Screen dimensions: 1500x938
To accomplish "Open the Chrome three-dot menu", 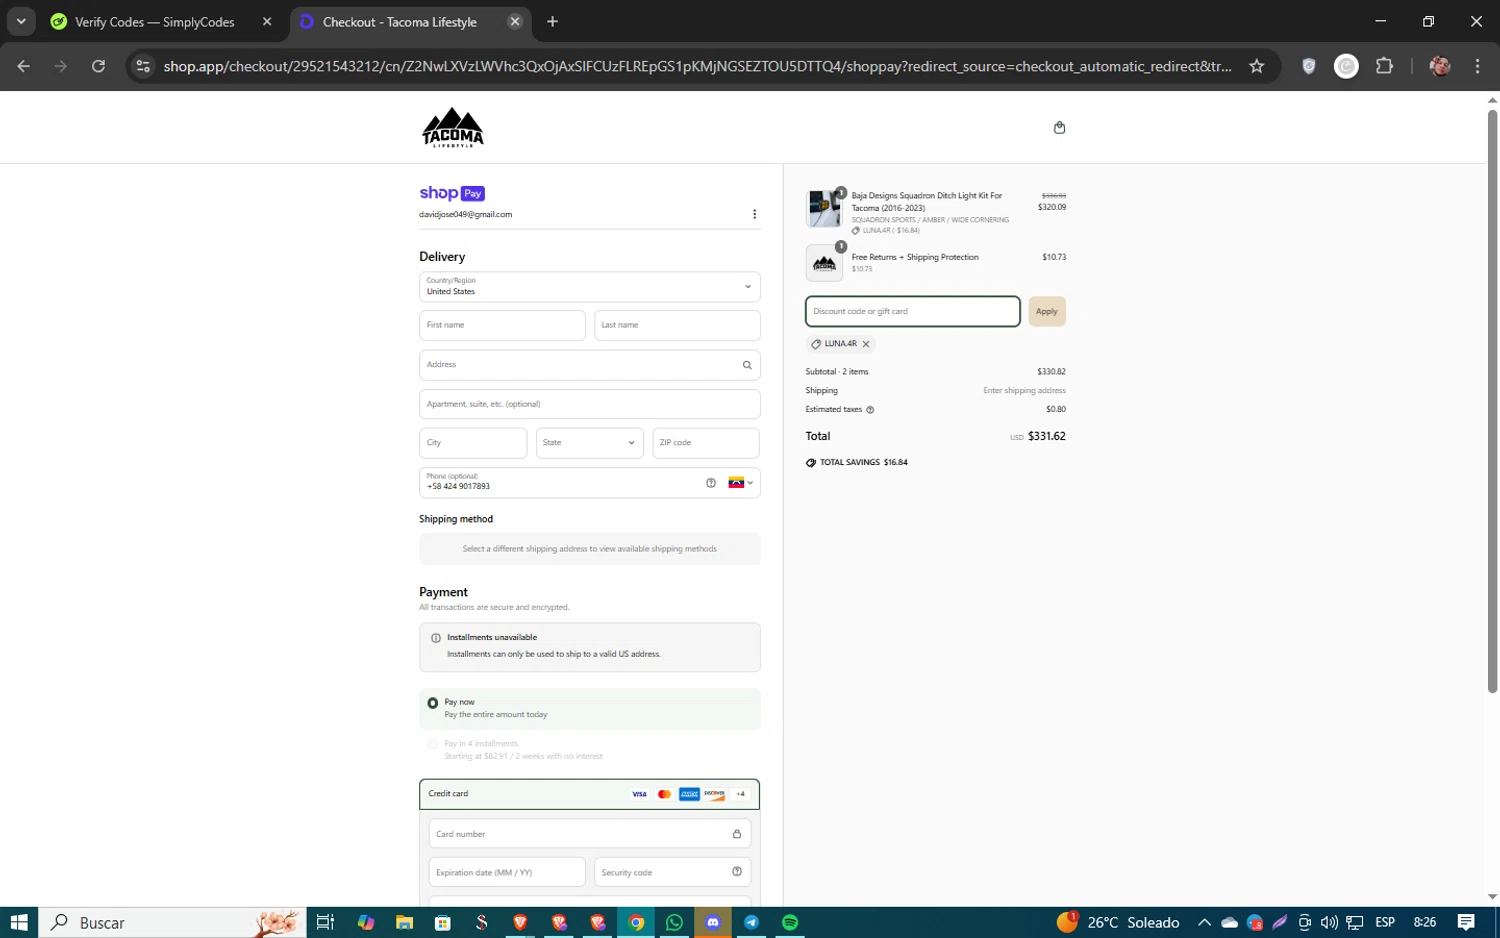I will coord(1477,66).
